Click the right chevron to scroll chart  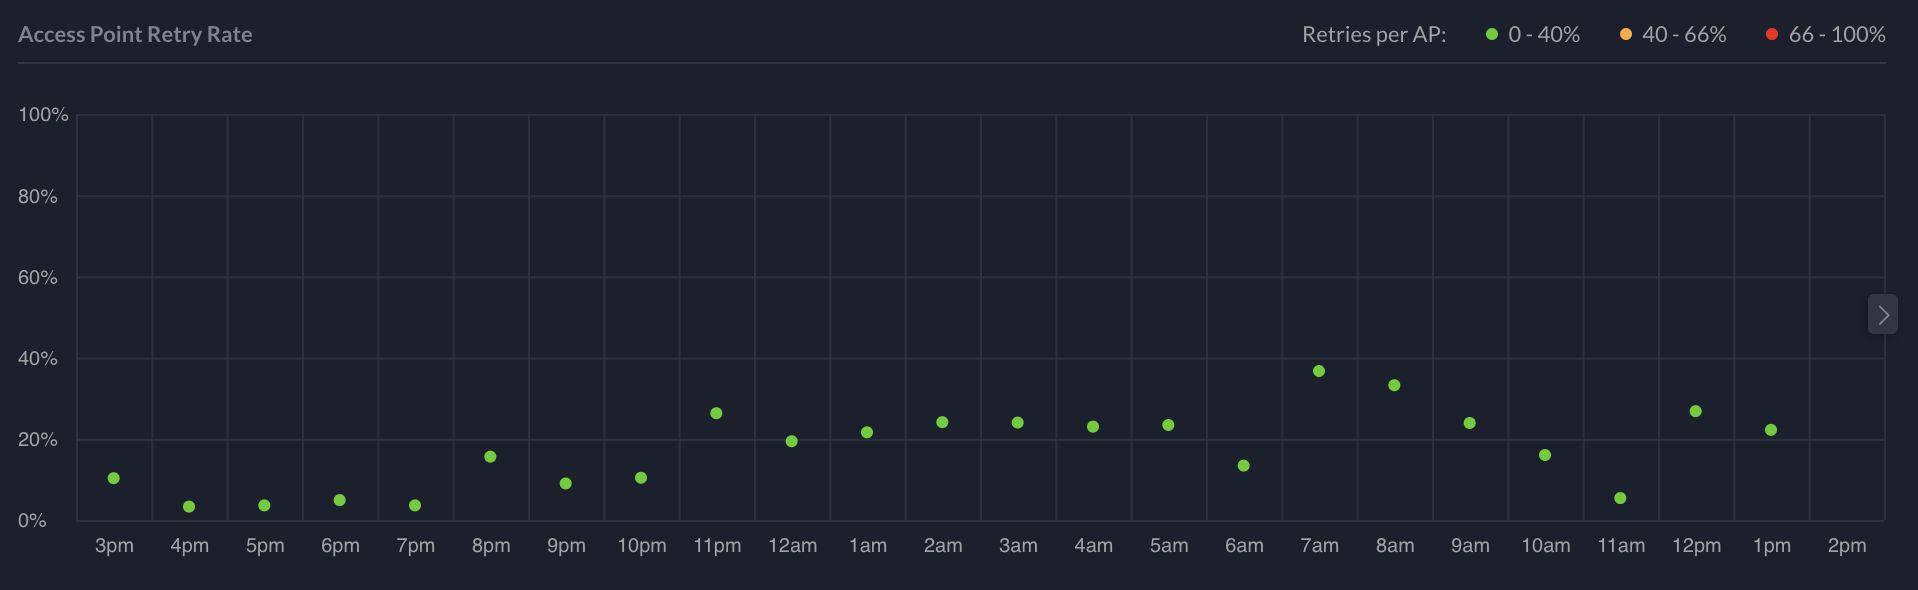point(1882,315)
